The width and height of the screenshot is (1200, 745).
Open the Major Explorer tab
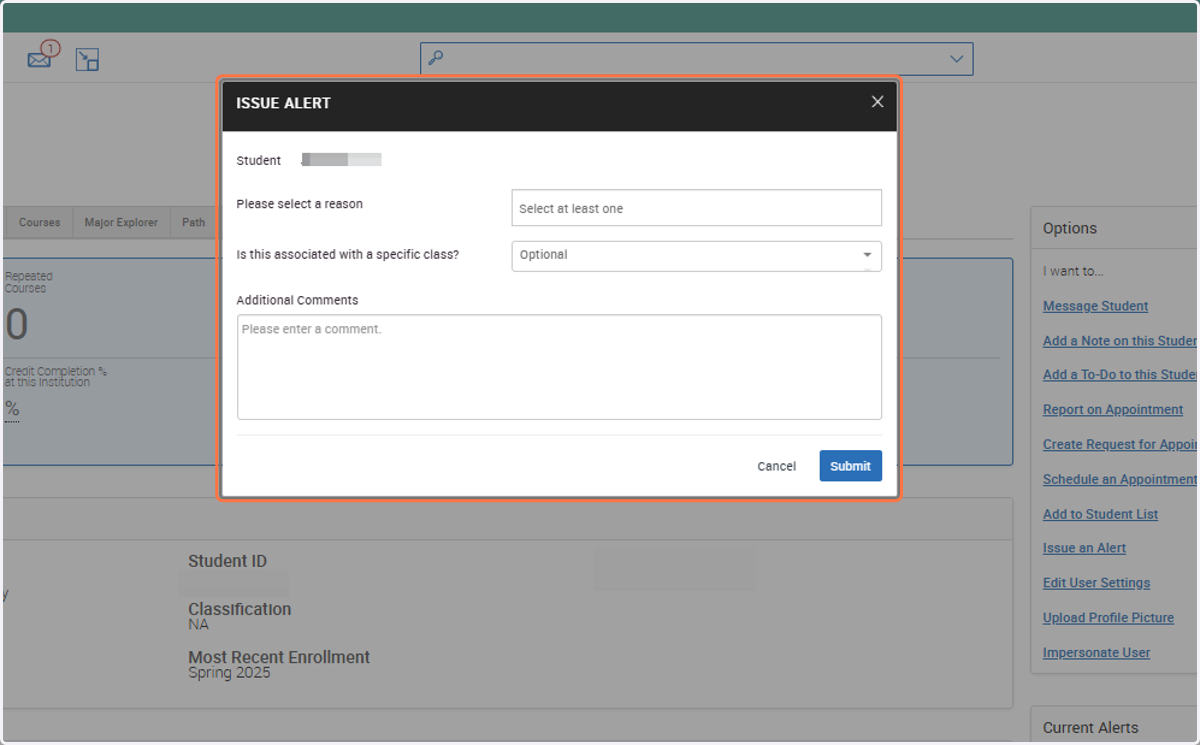[x=121, y=222]
